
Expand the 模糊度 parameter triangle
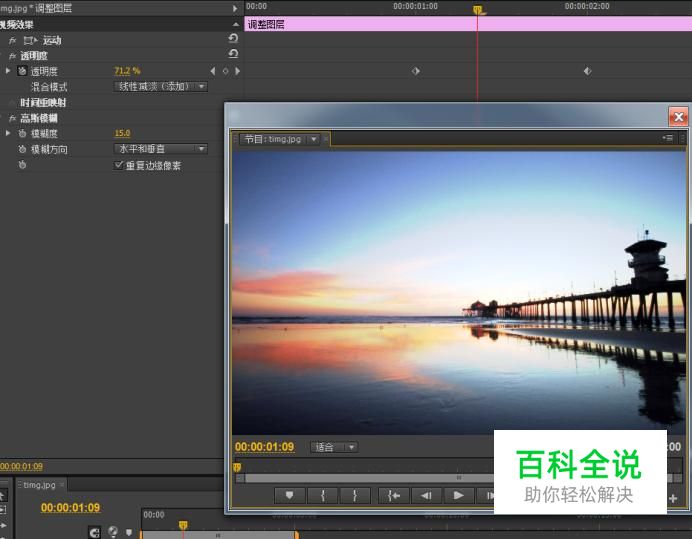pyautogui.click(x=9, y=133)
